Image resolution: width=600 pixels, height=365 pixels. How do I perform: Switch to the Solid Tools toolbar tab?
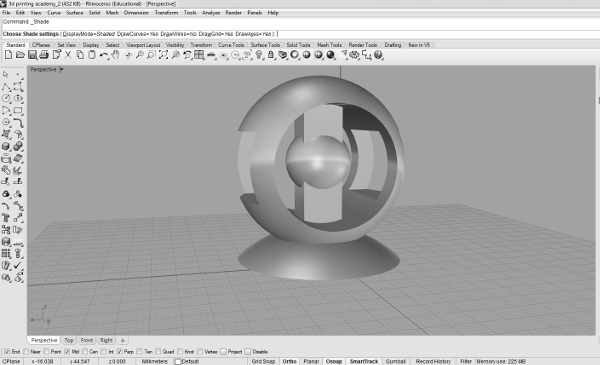[x=298, y=45]
